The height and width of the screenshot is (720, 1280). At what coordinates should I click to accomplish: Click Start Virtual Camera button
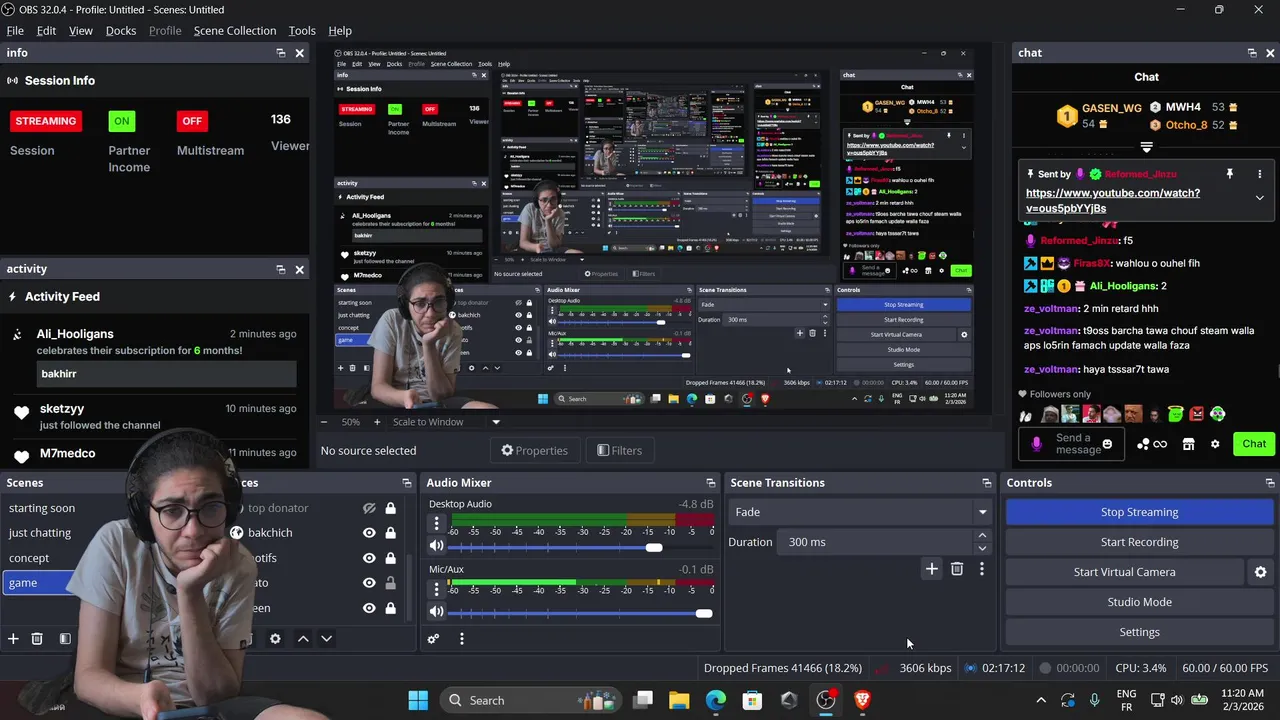[1124, 572]
